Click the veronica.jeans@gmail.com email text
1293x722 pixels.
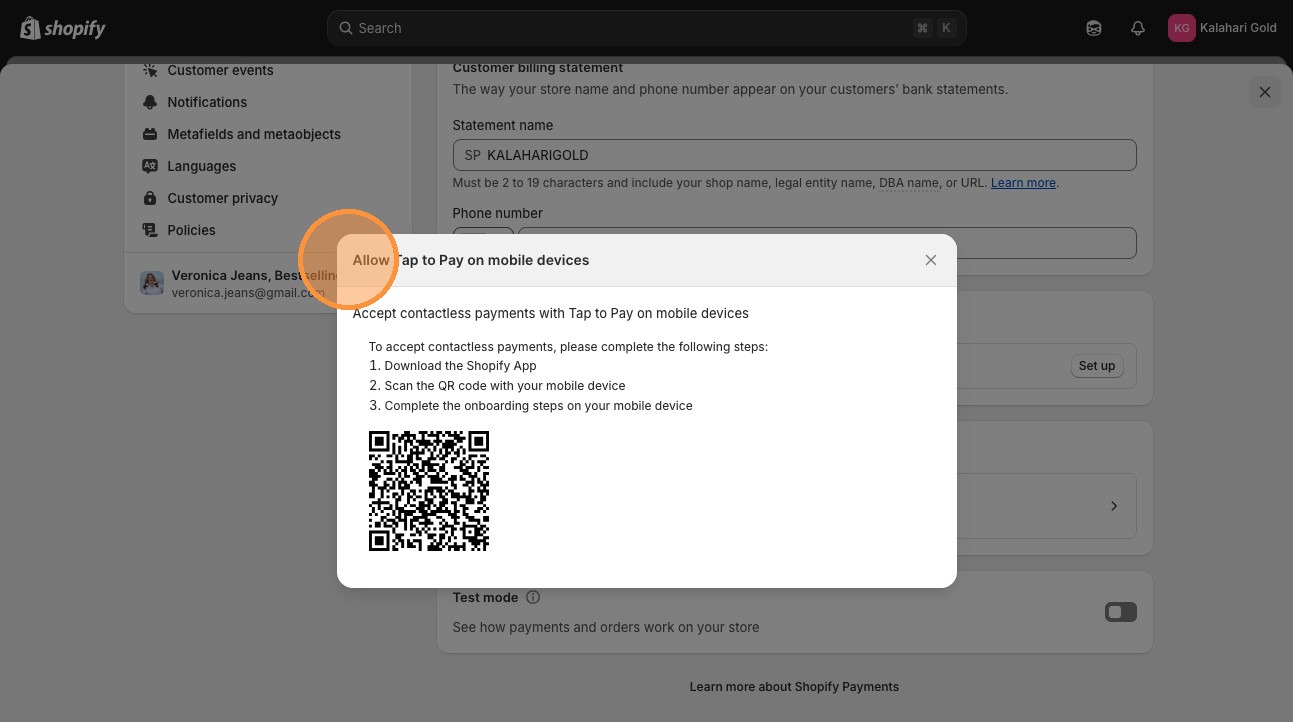click(248, 293)
